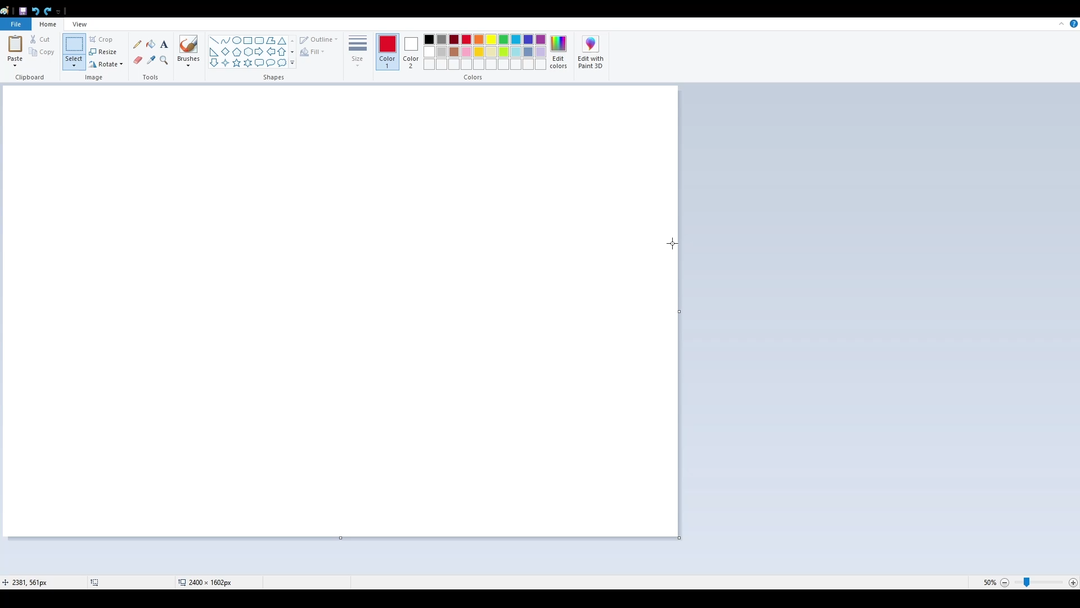This screenshot has height=608, width=1080.
Task: Switch to the View tab
Action: [79, 24]
